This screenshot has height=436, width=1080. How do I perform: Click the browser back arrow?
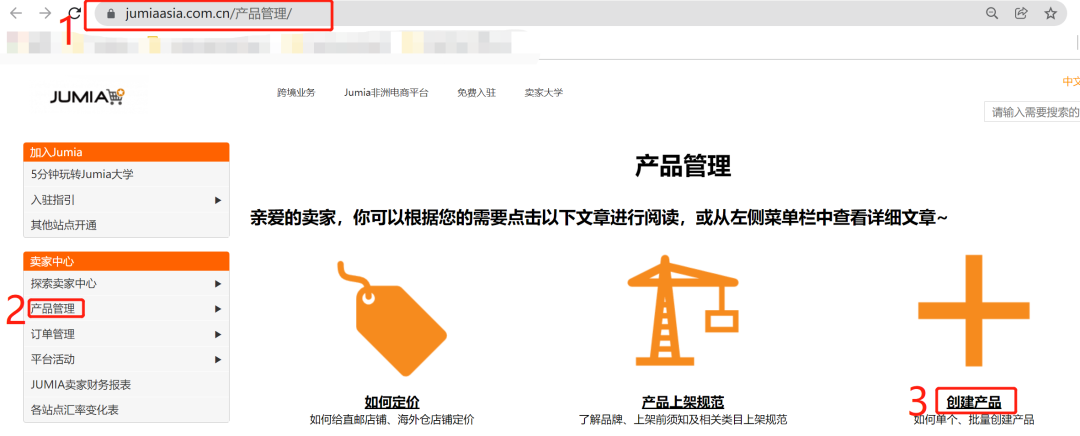[x=16, y=13]
